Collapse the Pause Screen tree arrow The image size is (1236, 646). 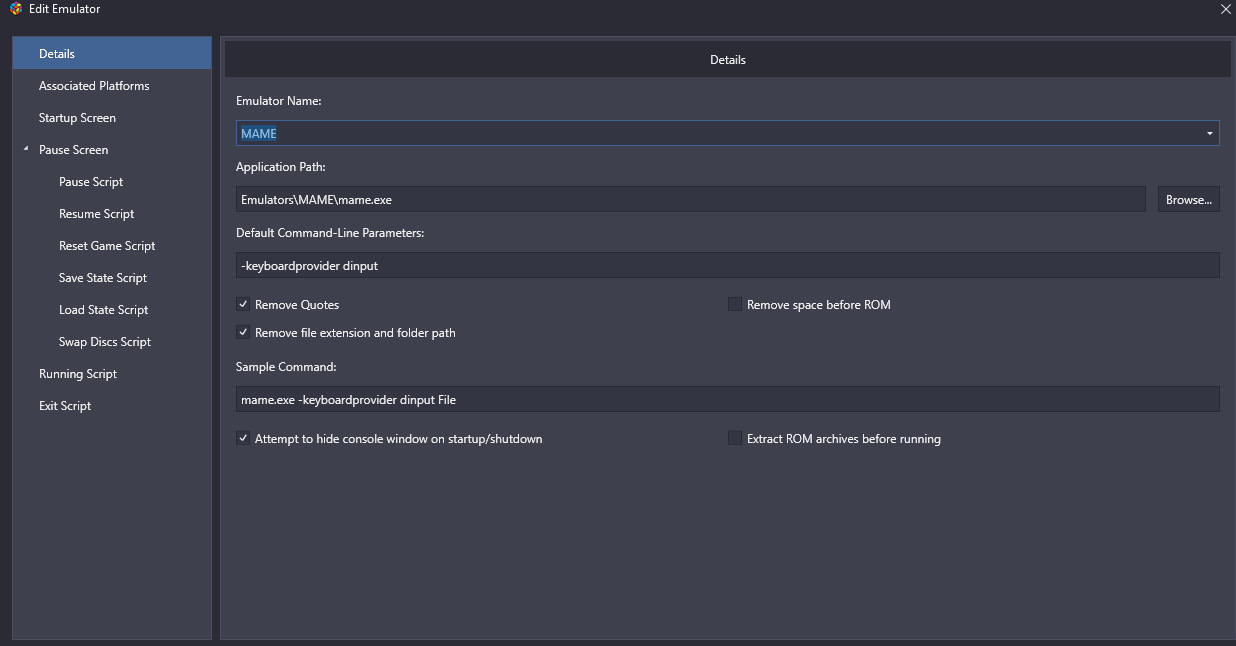[x=26, y=149]
